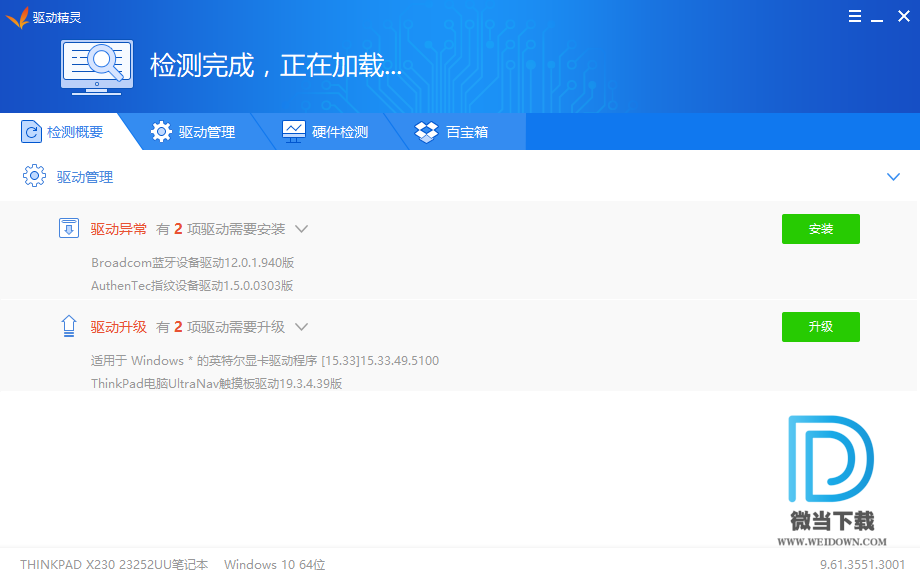Click the version number 9.61.3551.3001
920x580 pixels.
click(x=862, y=564)
